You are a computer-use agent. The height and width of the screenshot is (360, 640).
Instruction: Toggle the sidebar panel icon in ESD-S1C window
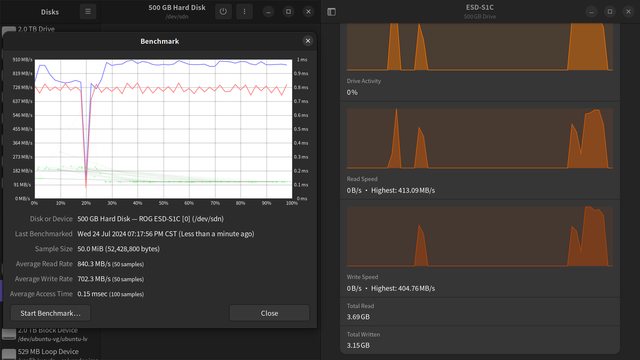331,12
